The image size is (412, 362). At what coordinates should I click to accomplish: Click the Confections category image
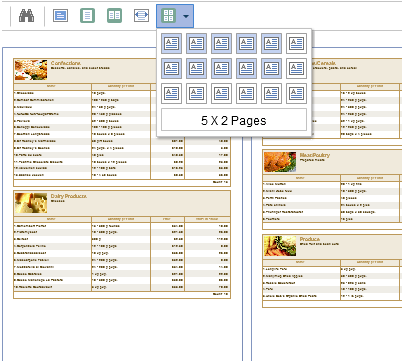coord(31,70)
